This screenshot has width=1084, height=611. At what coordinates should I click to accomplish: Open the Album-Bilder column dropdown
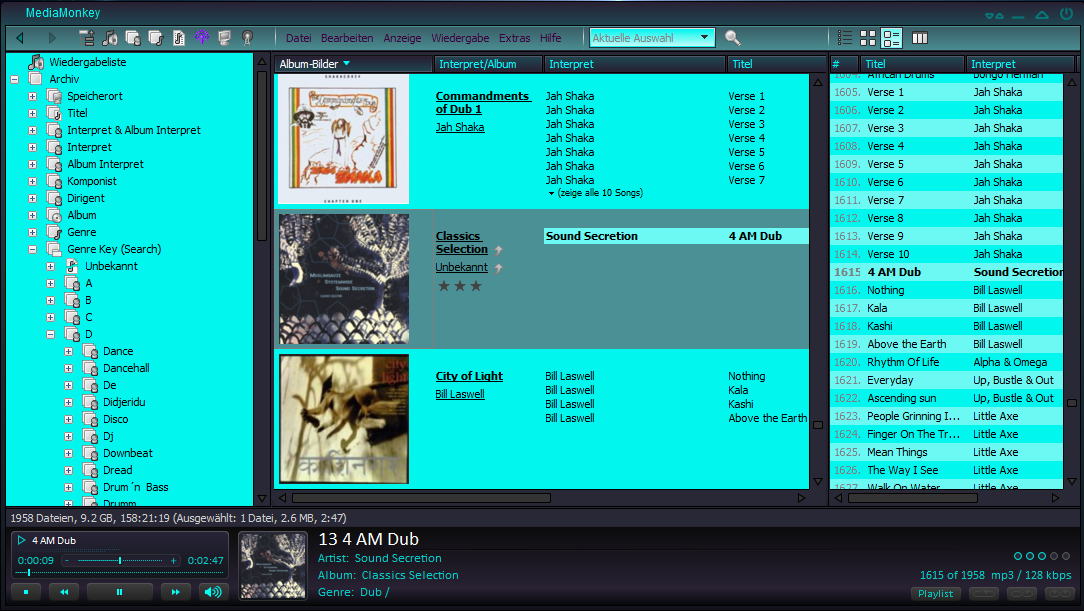coord(346,64)
